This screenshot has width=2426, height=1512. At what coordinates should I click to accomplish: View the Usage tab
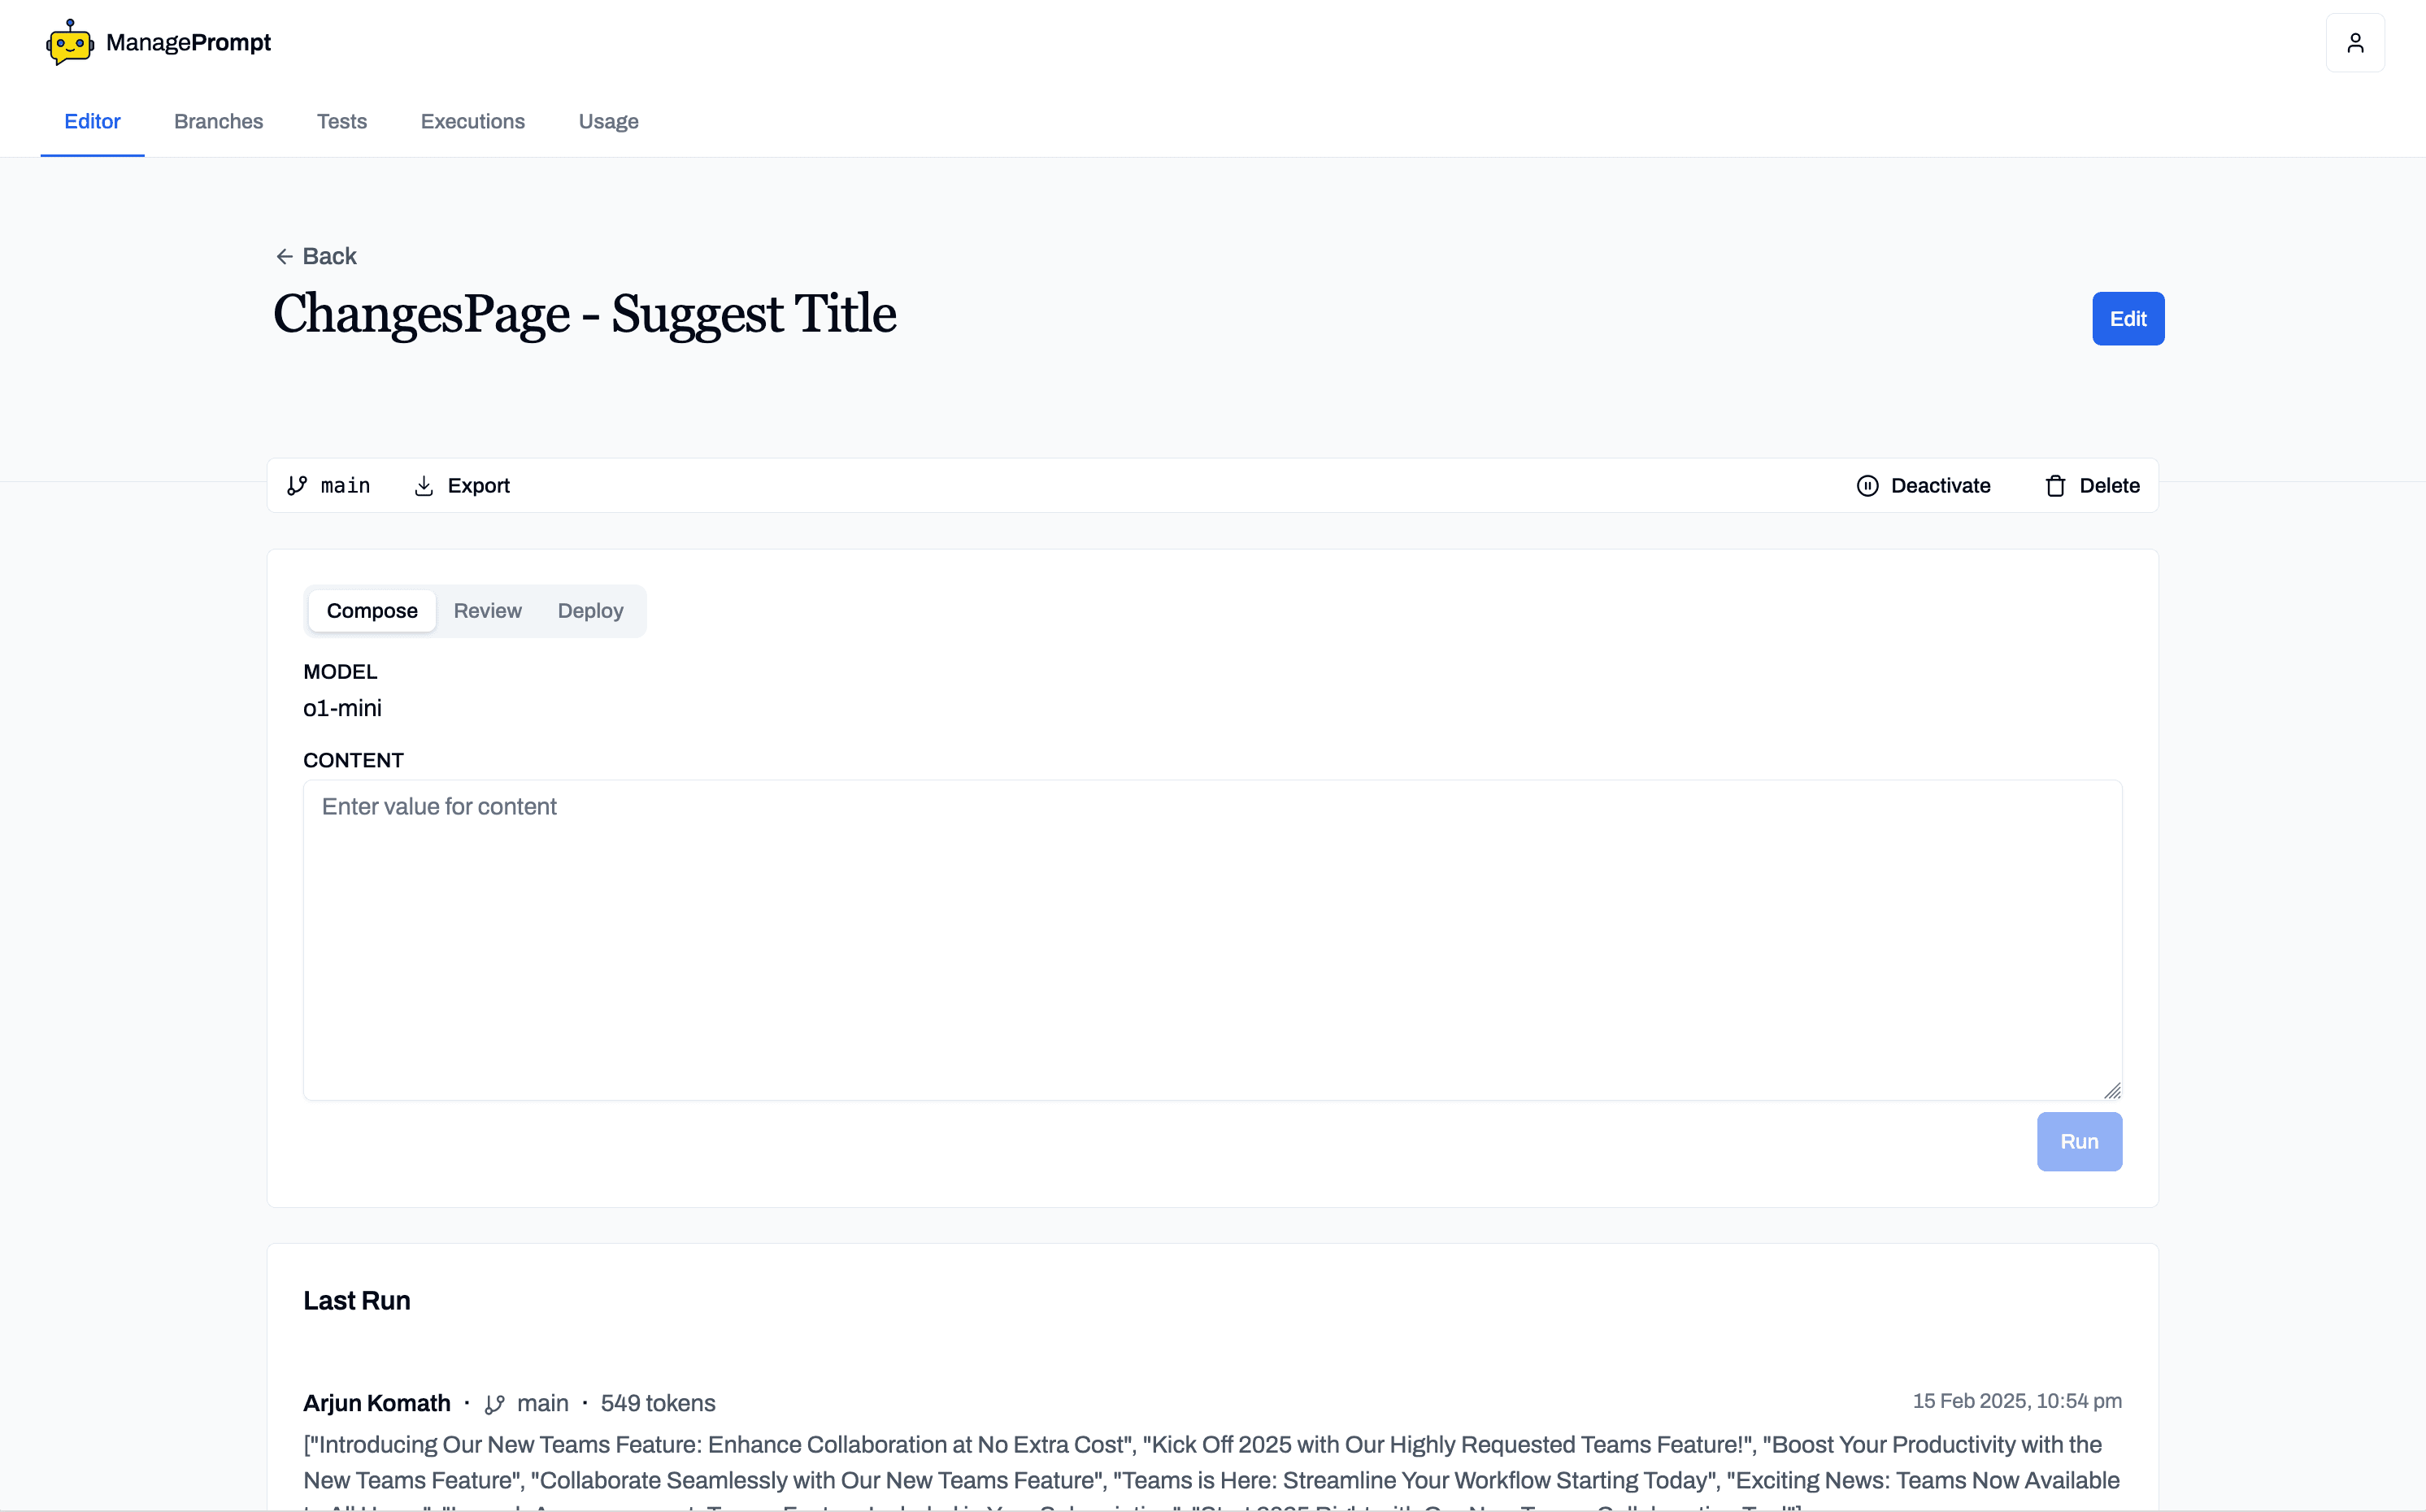[608, 121]
